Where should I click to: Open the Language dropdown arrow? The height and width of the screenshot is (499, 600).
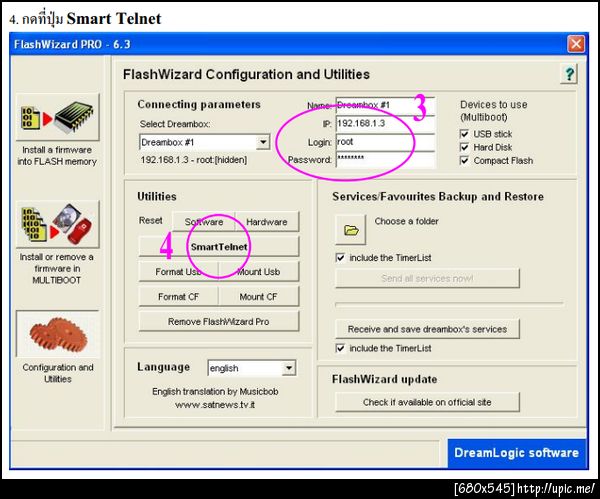pyautogui.click(x=289, y=368)
